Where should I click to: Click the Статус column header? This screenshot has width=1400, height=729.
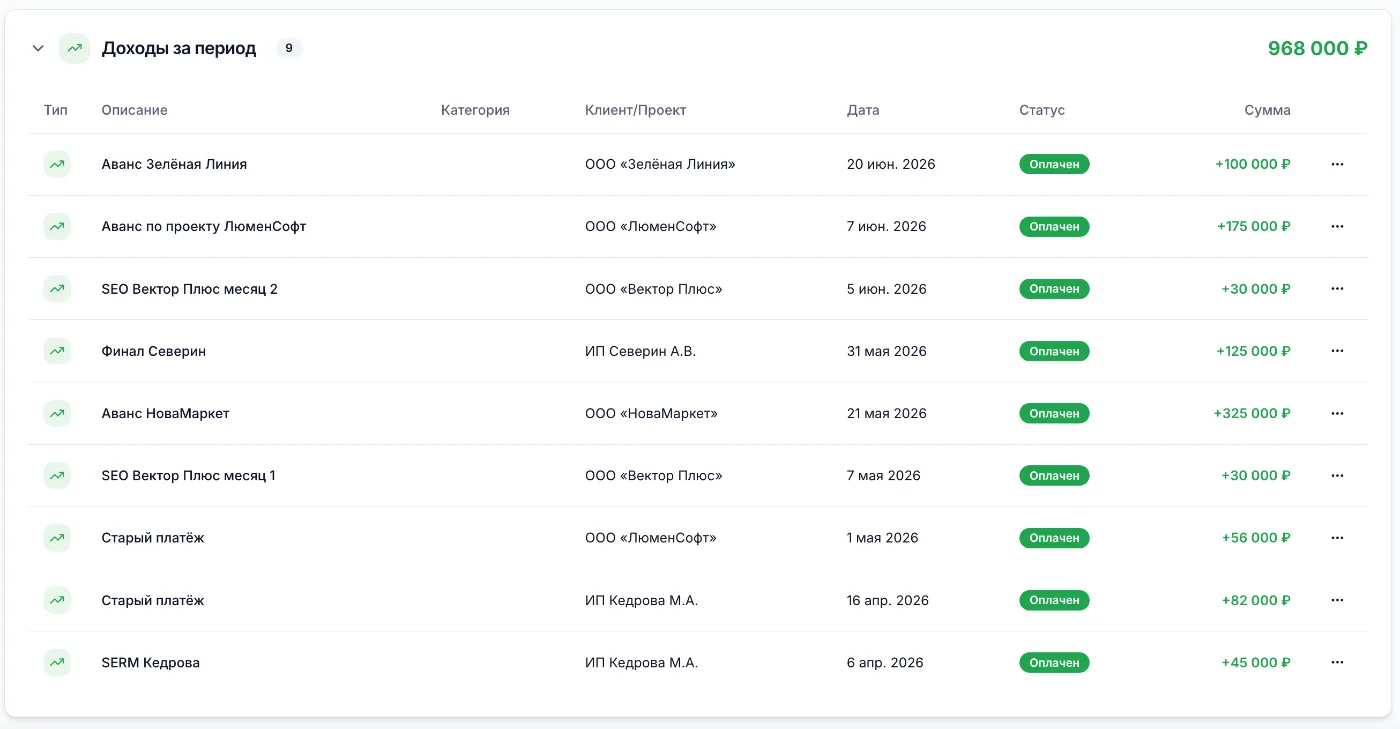point(1042,110)
